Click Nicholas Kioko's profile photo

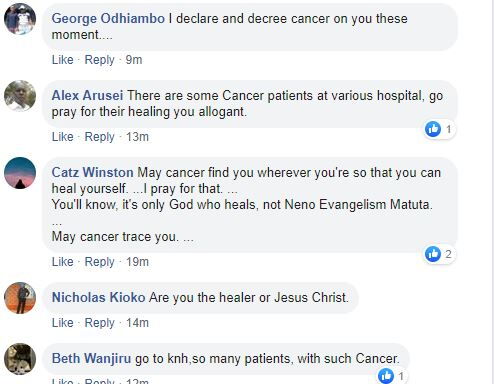click(x=20, y=298)
